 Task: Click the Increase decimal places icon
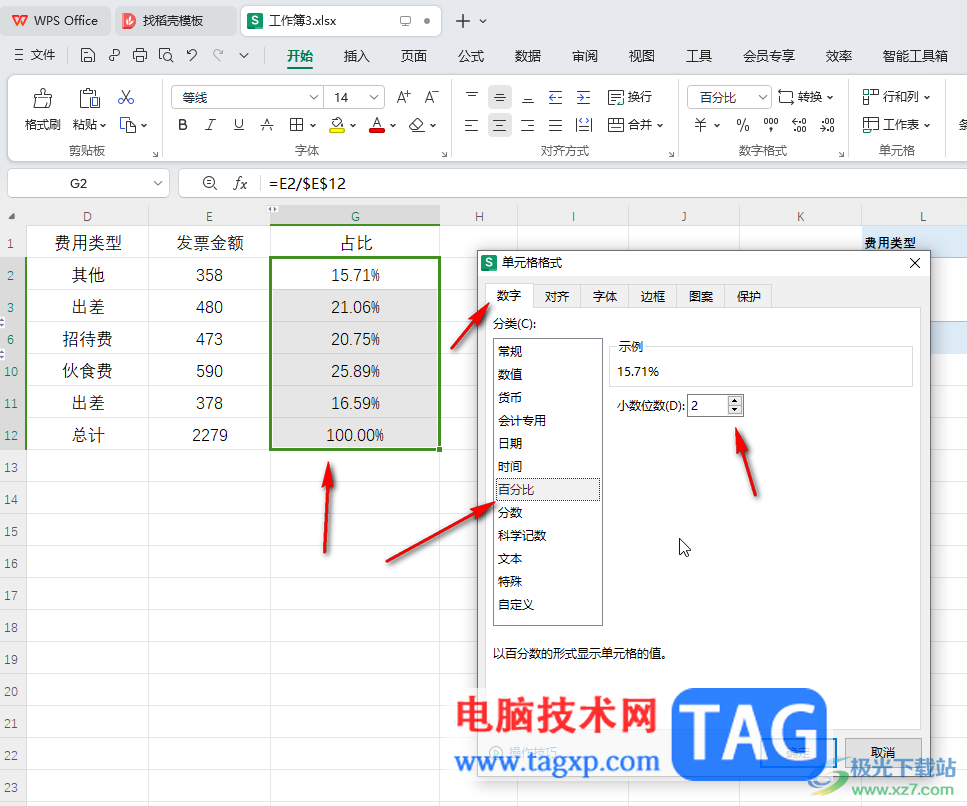coord(799,125)
